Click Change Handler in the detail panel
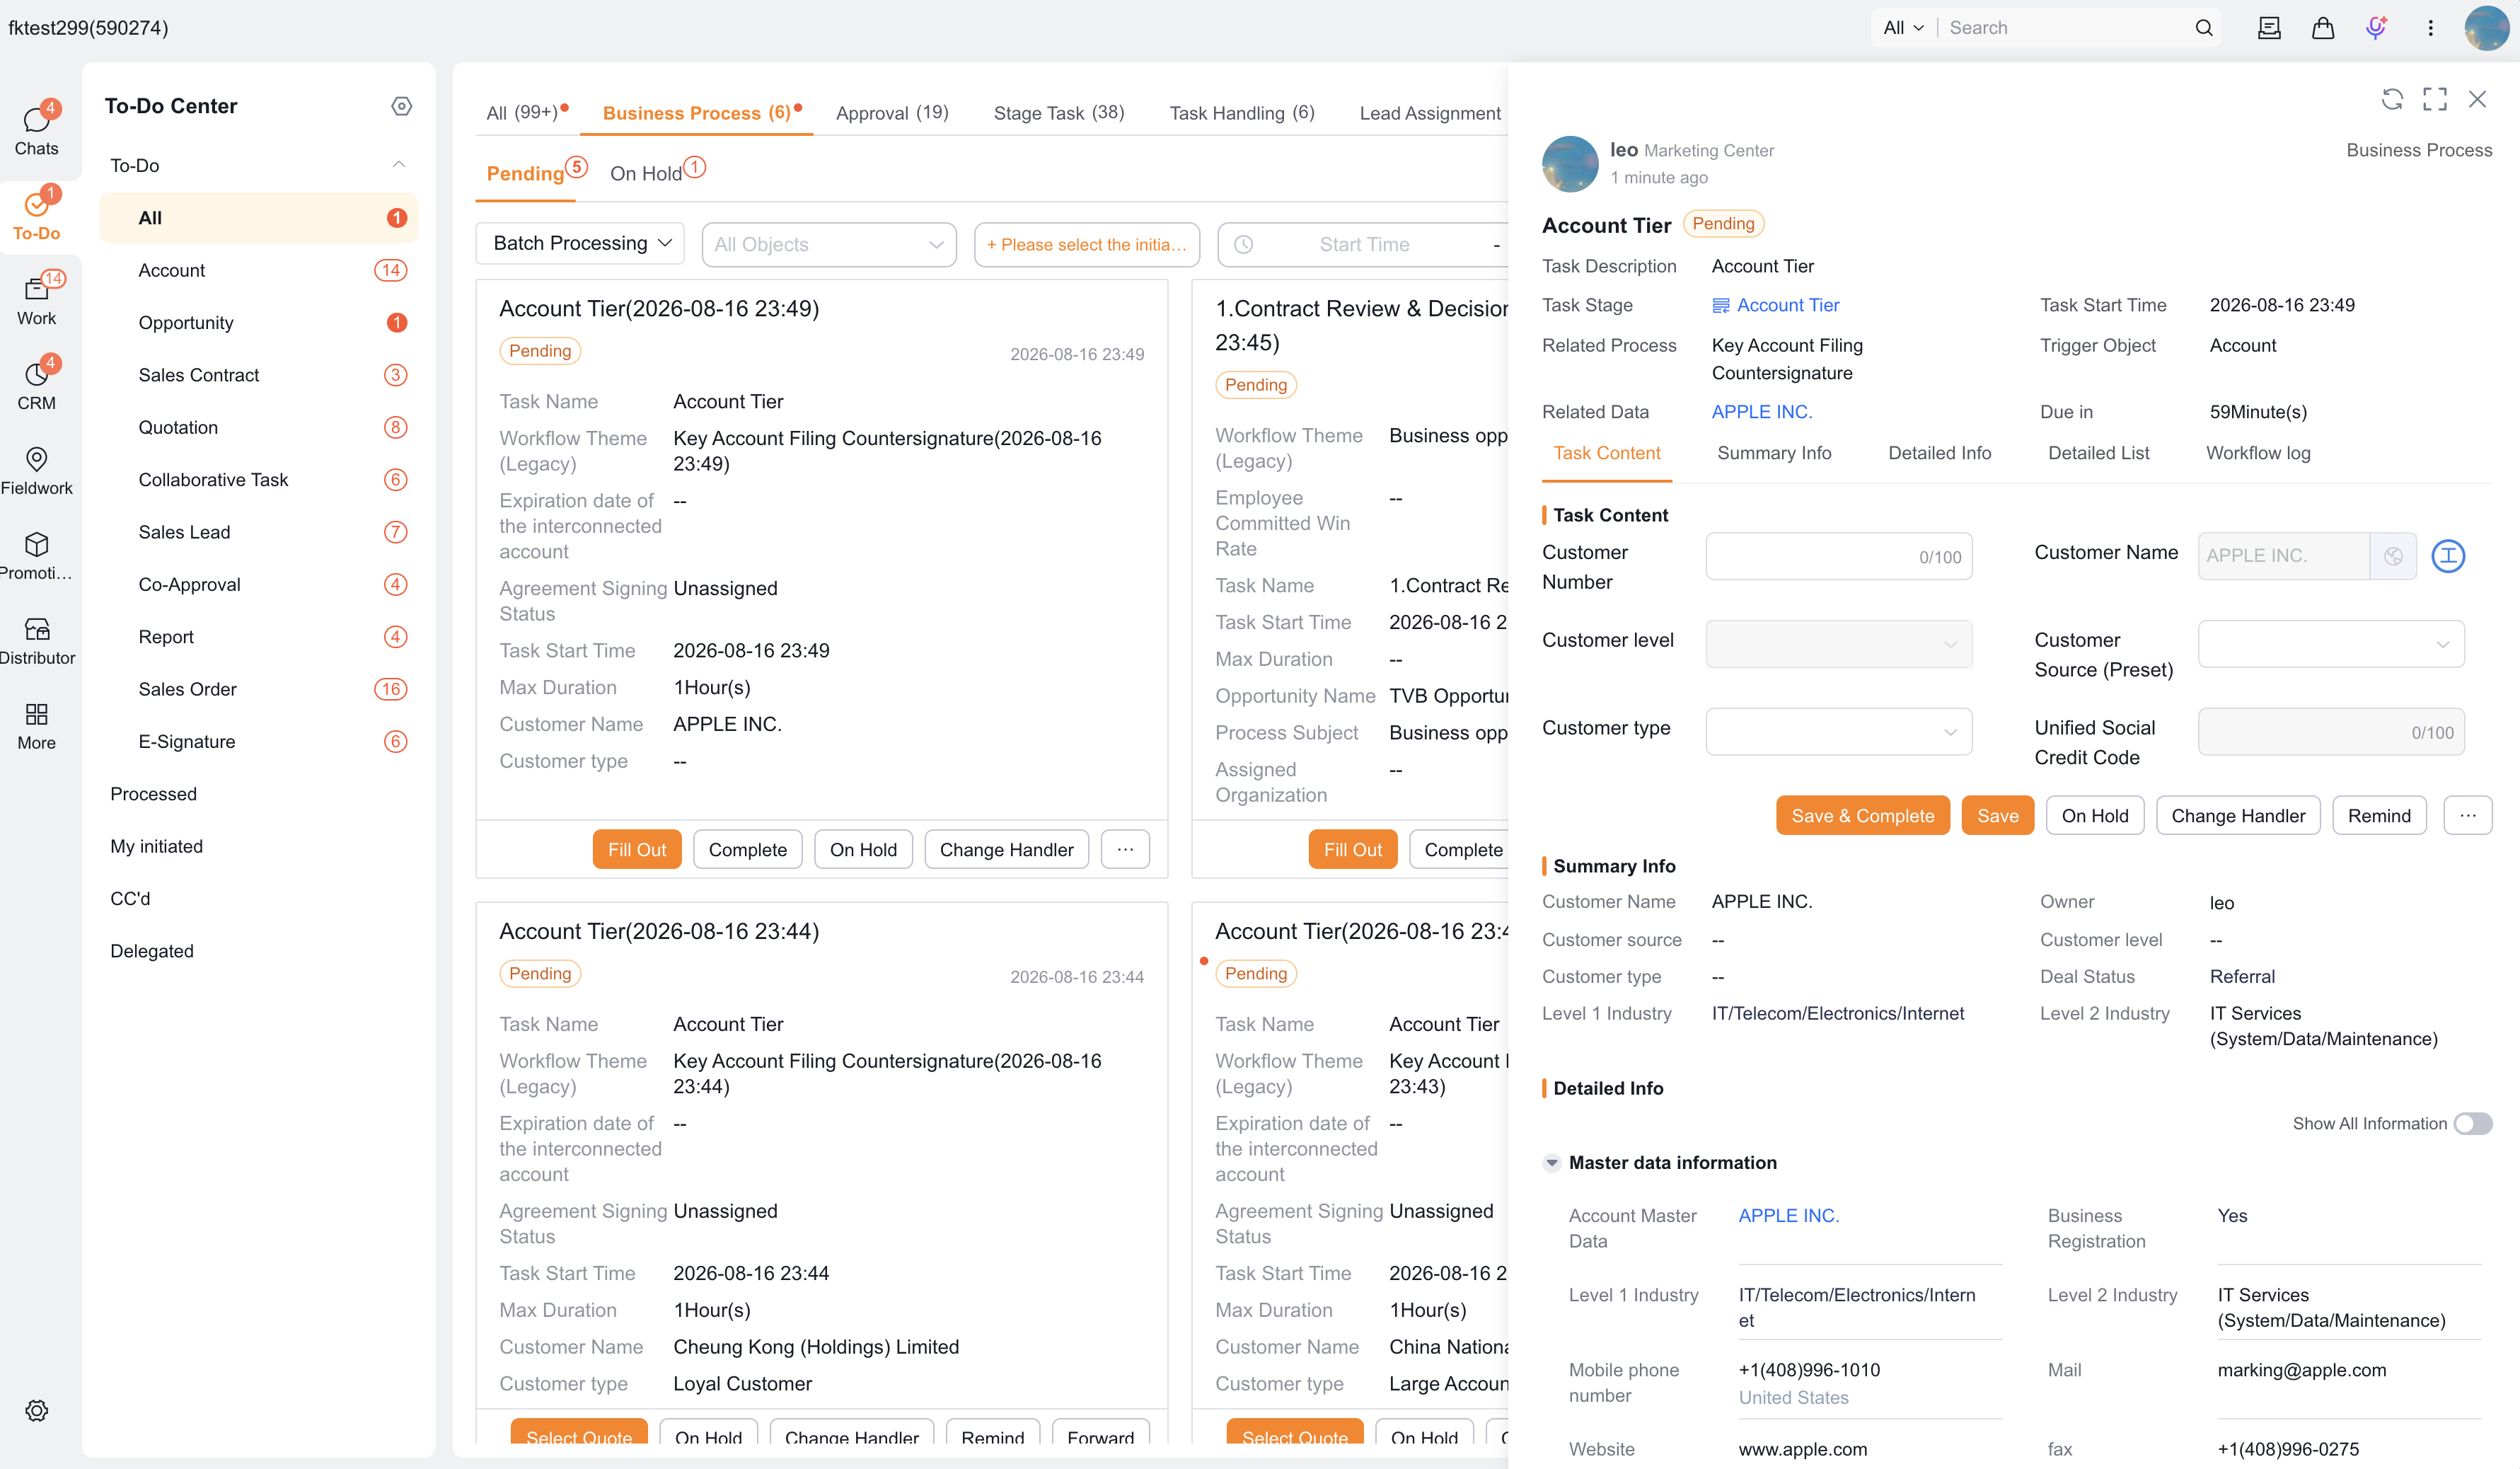This screenshot has height=1469, width=2520. pyautogui.click(x=2238, y=816)
